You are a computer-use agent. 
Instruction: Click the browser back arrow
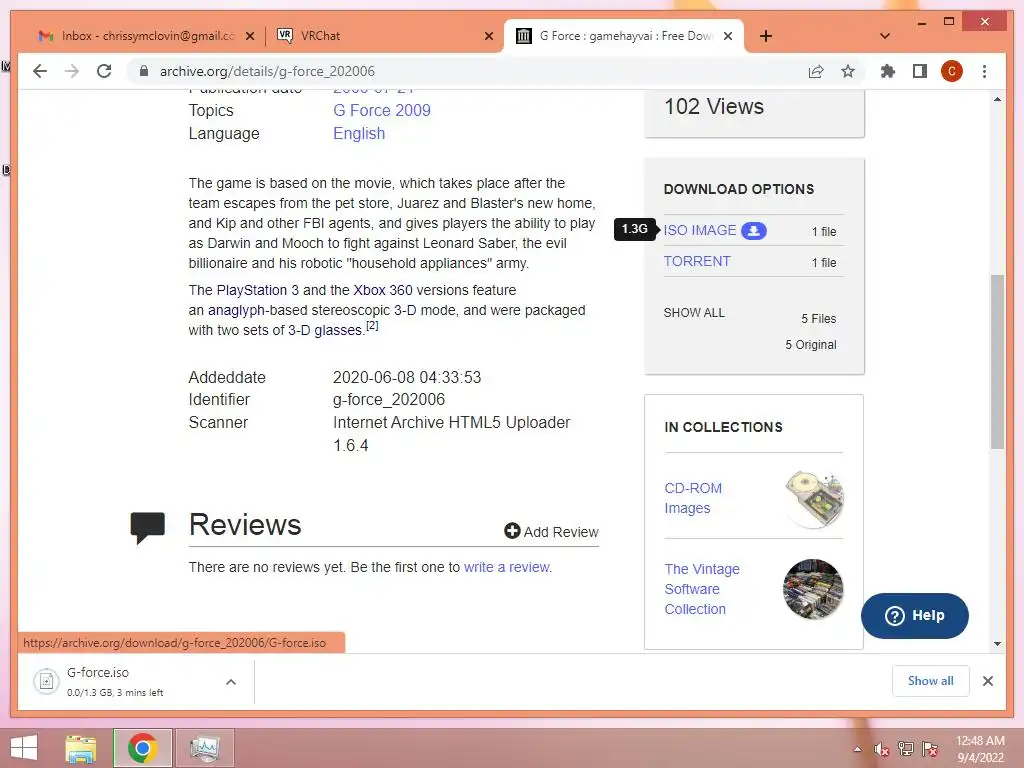click(x=40, y=71)
